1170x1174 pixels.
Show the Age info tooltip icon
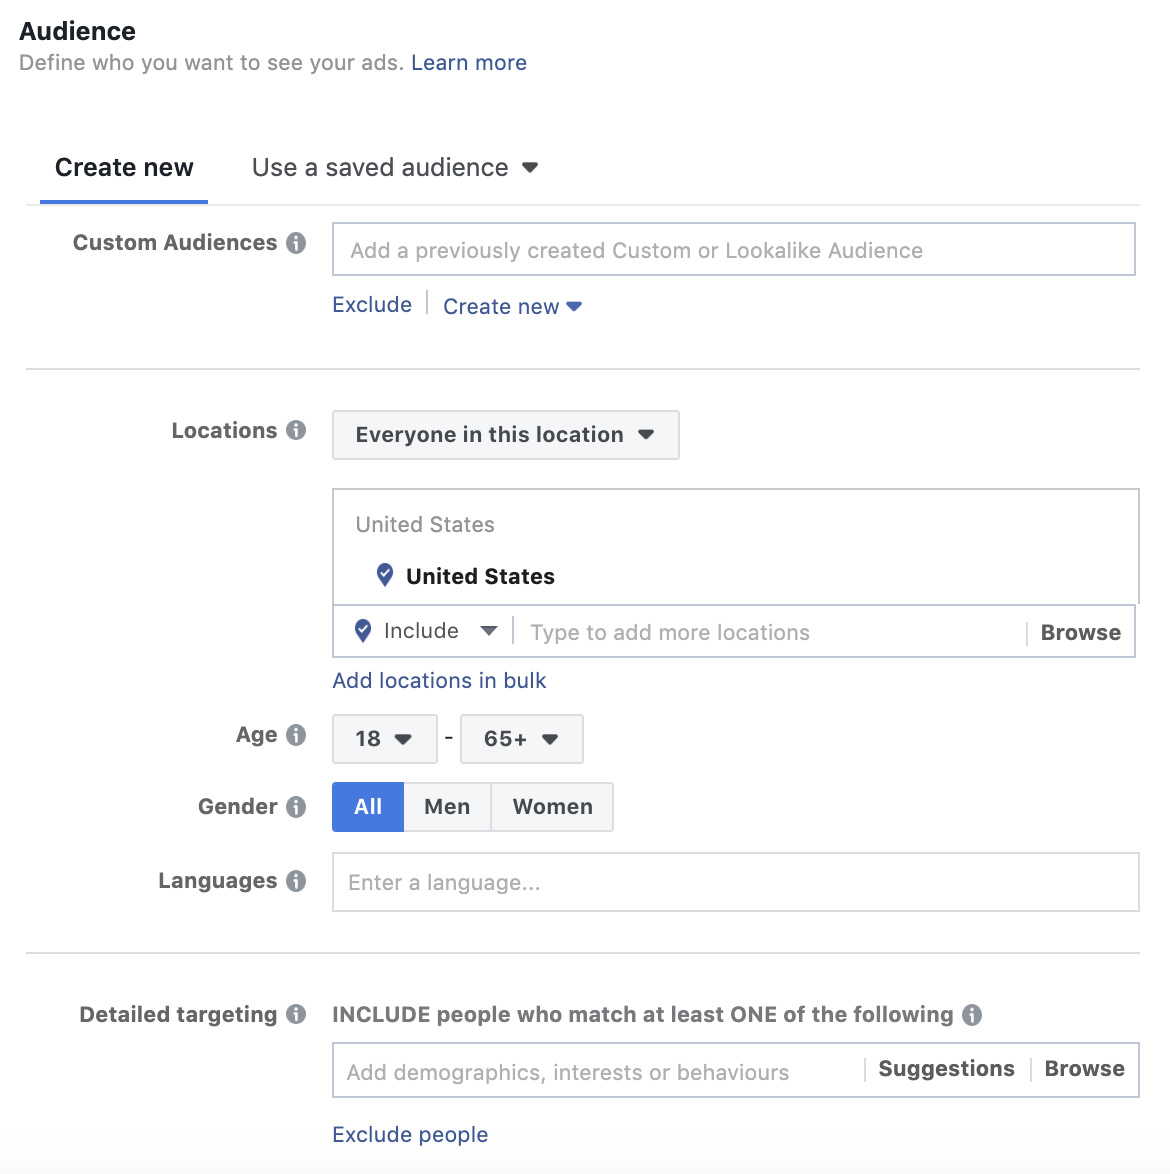pyautogui.click(x=296, y=735)
